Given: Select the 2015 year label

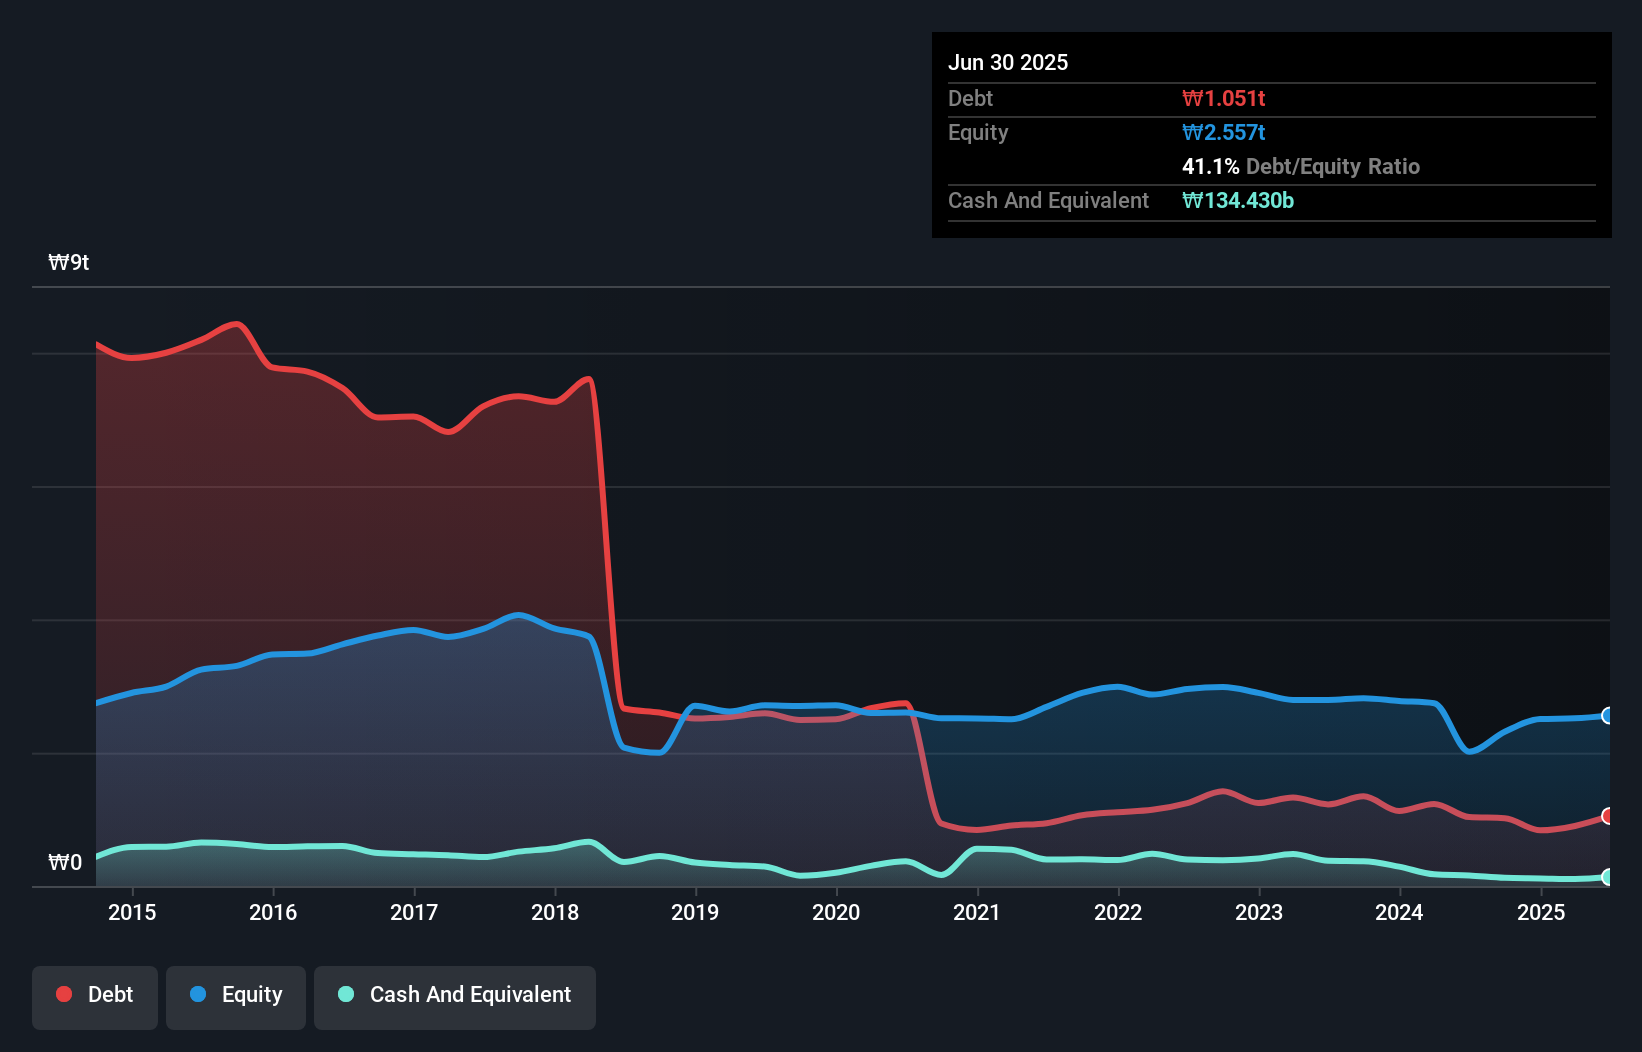Looking at the screenshot, I should coord(132,912).
